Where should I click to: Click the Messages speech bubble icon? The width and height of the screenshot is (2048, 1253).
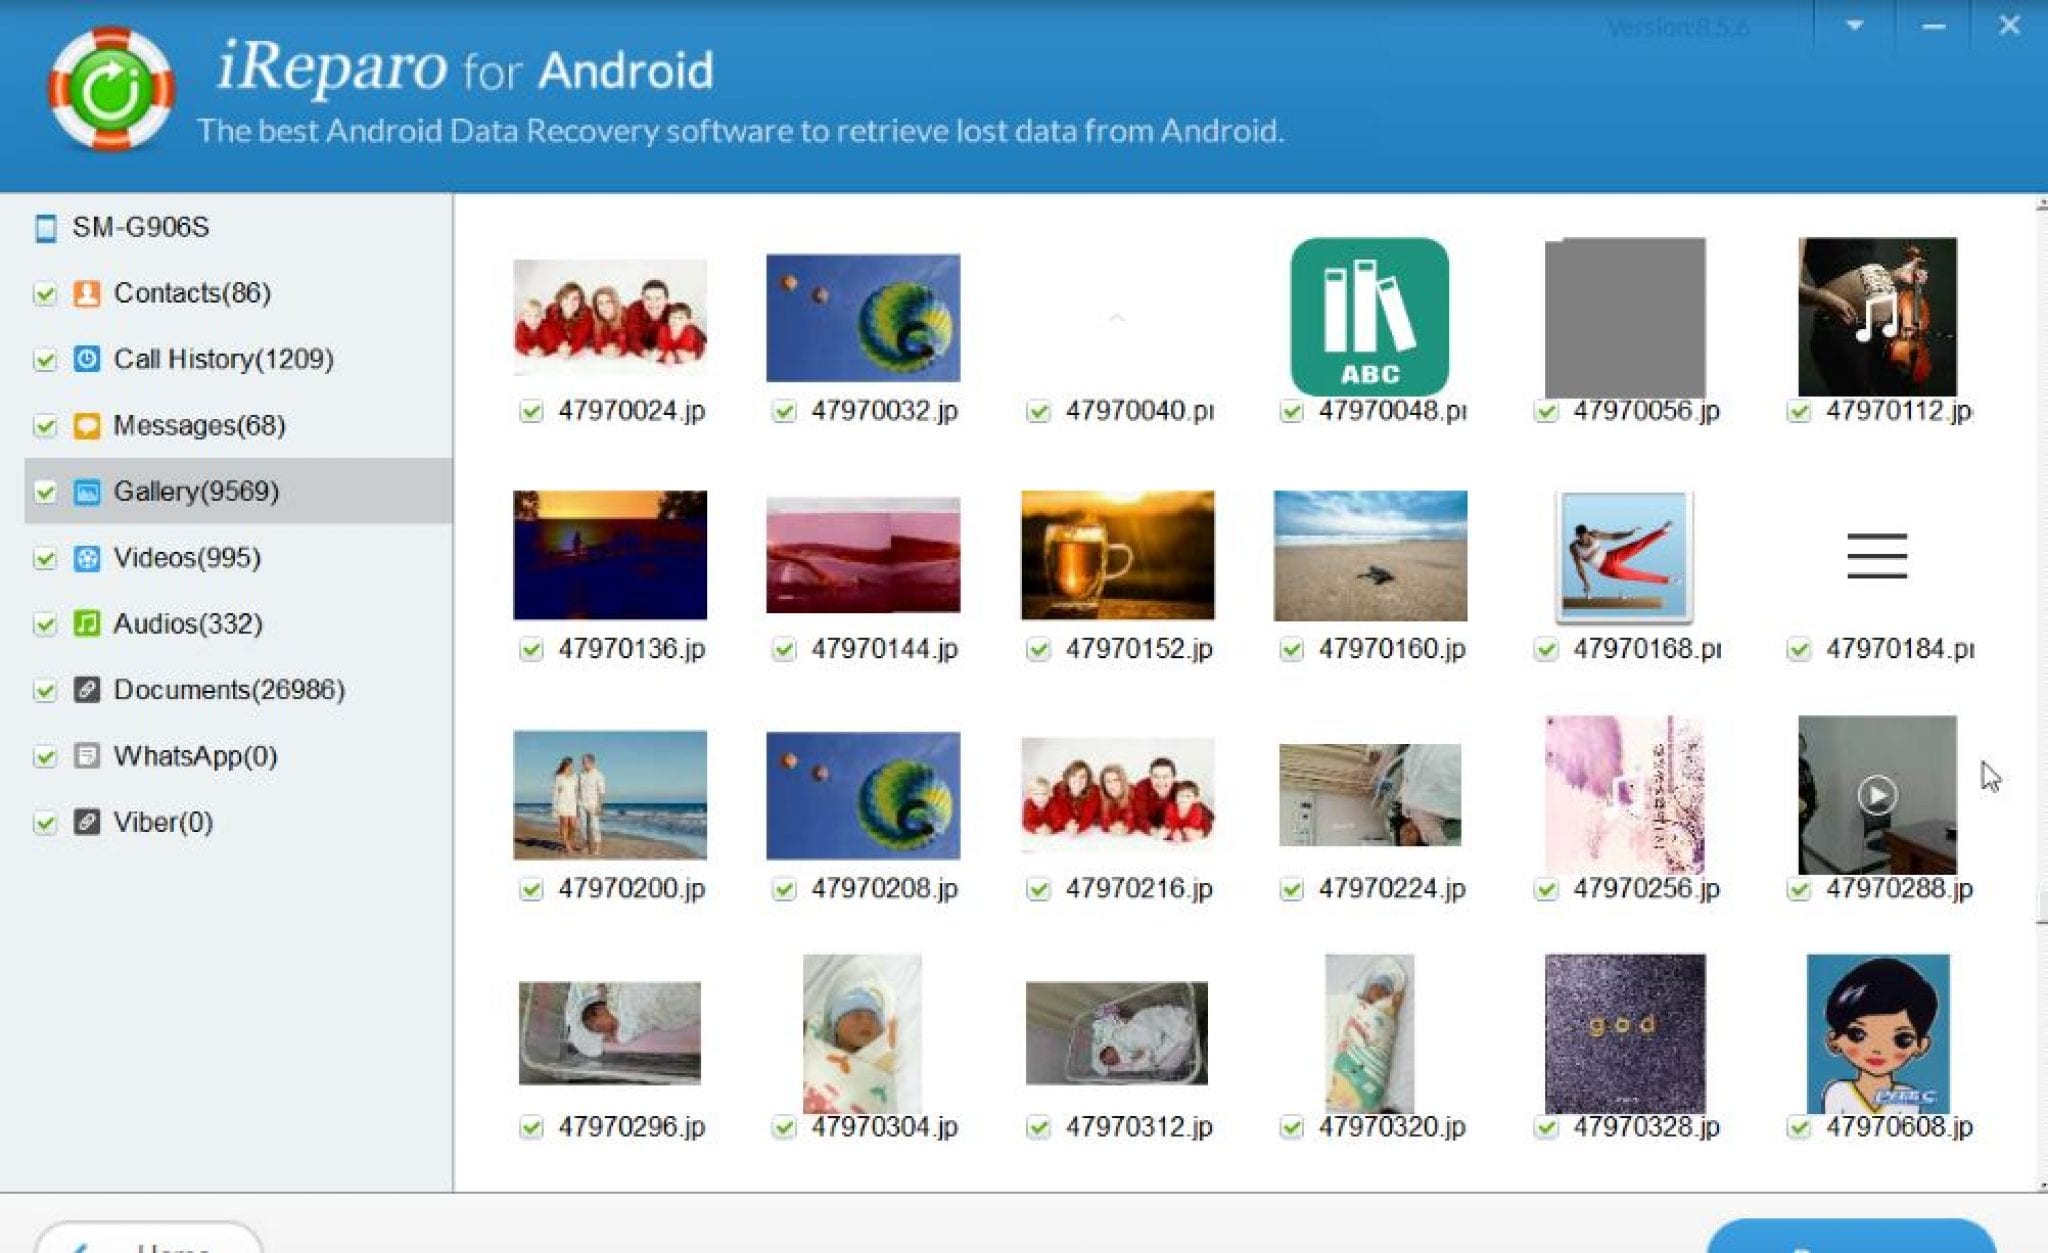87,425
